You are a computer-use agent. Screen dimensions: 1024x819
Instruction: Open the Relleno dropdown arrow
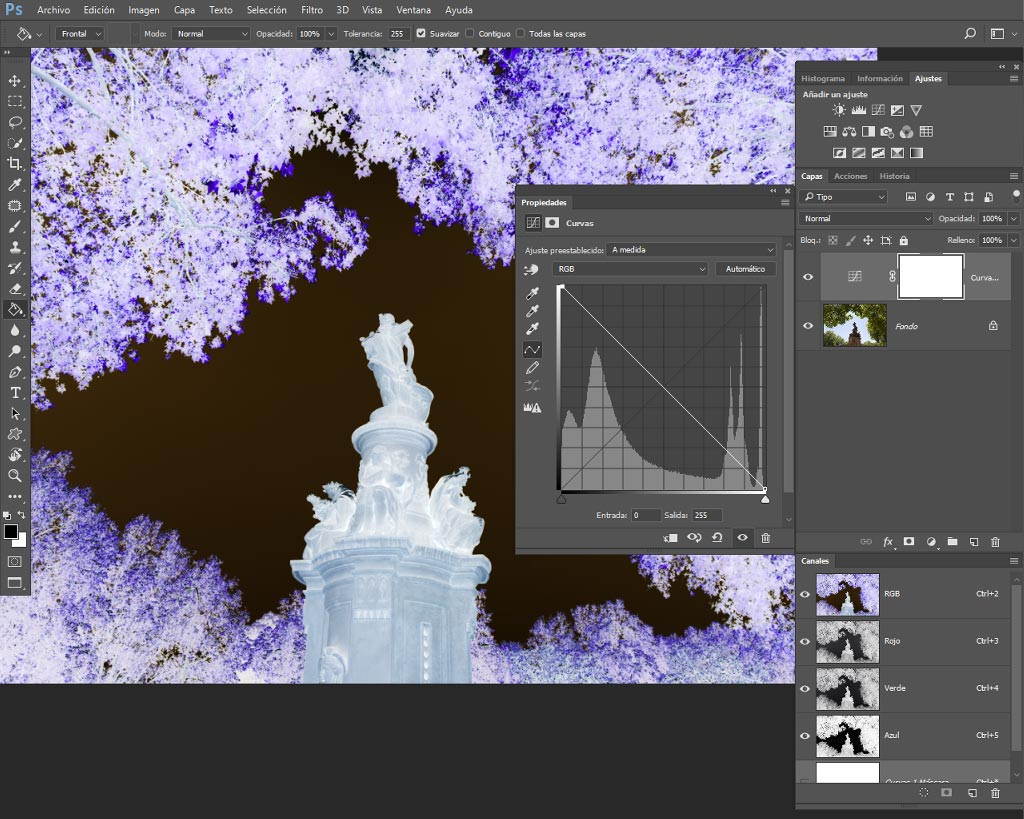point(1014,240)
